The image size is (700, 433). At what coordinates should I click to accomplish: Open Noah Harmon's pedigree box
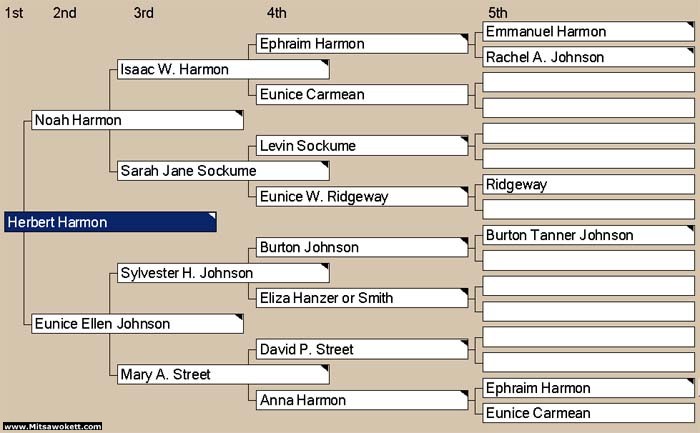138,120
